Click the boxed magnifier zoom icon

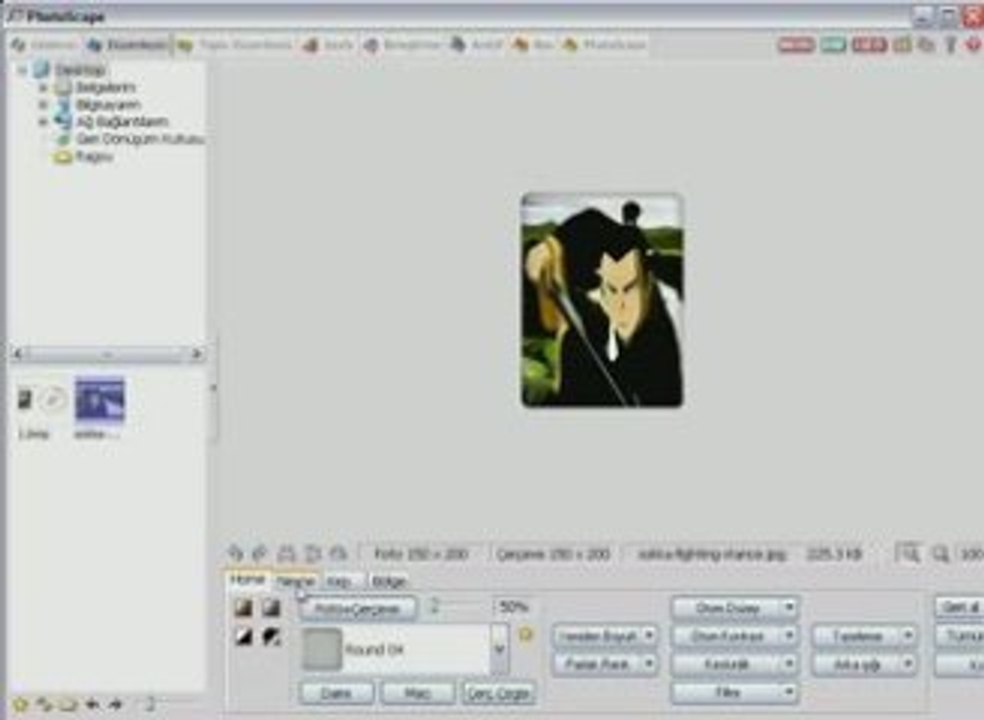[x=907, y=554]
